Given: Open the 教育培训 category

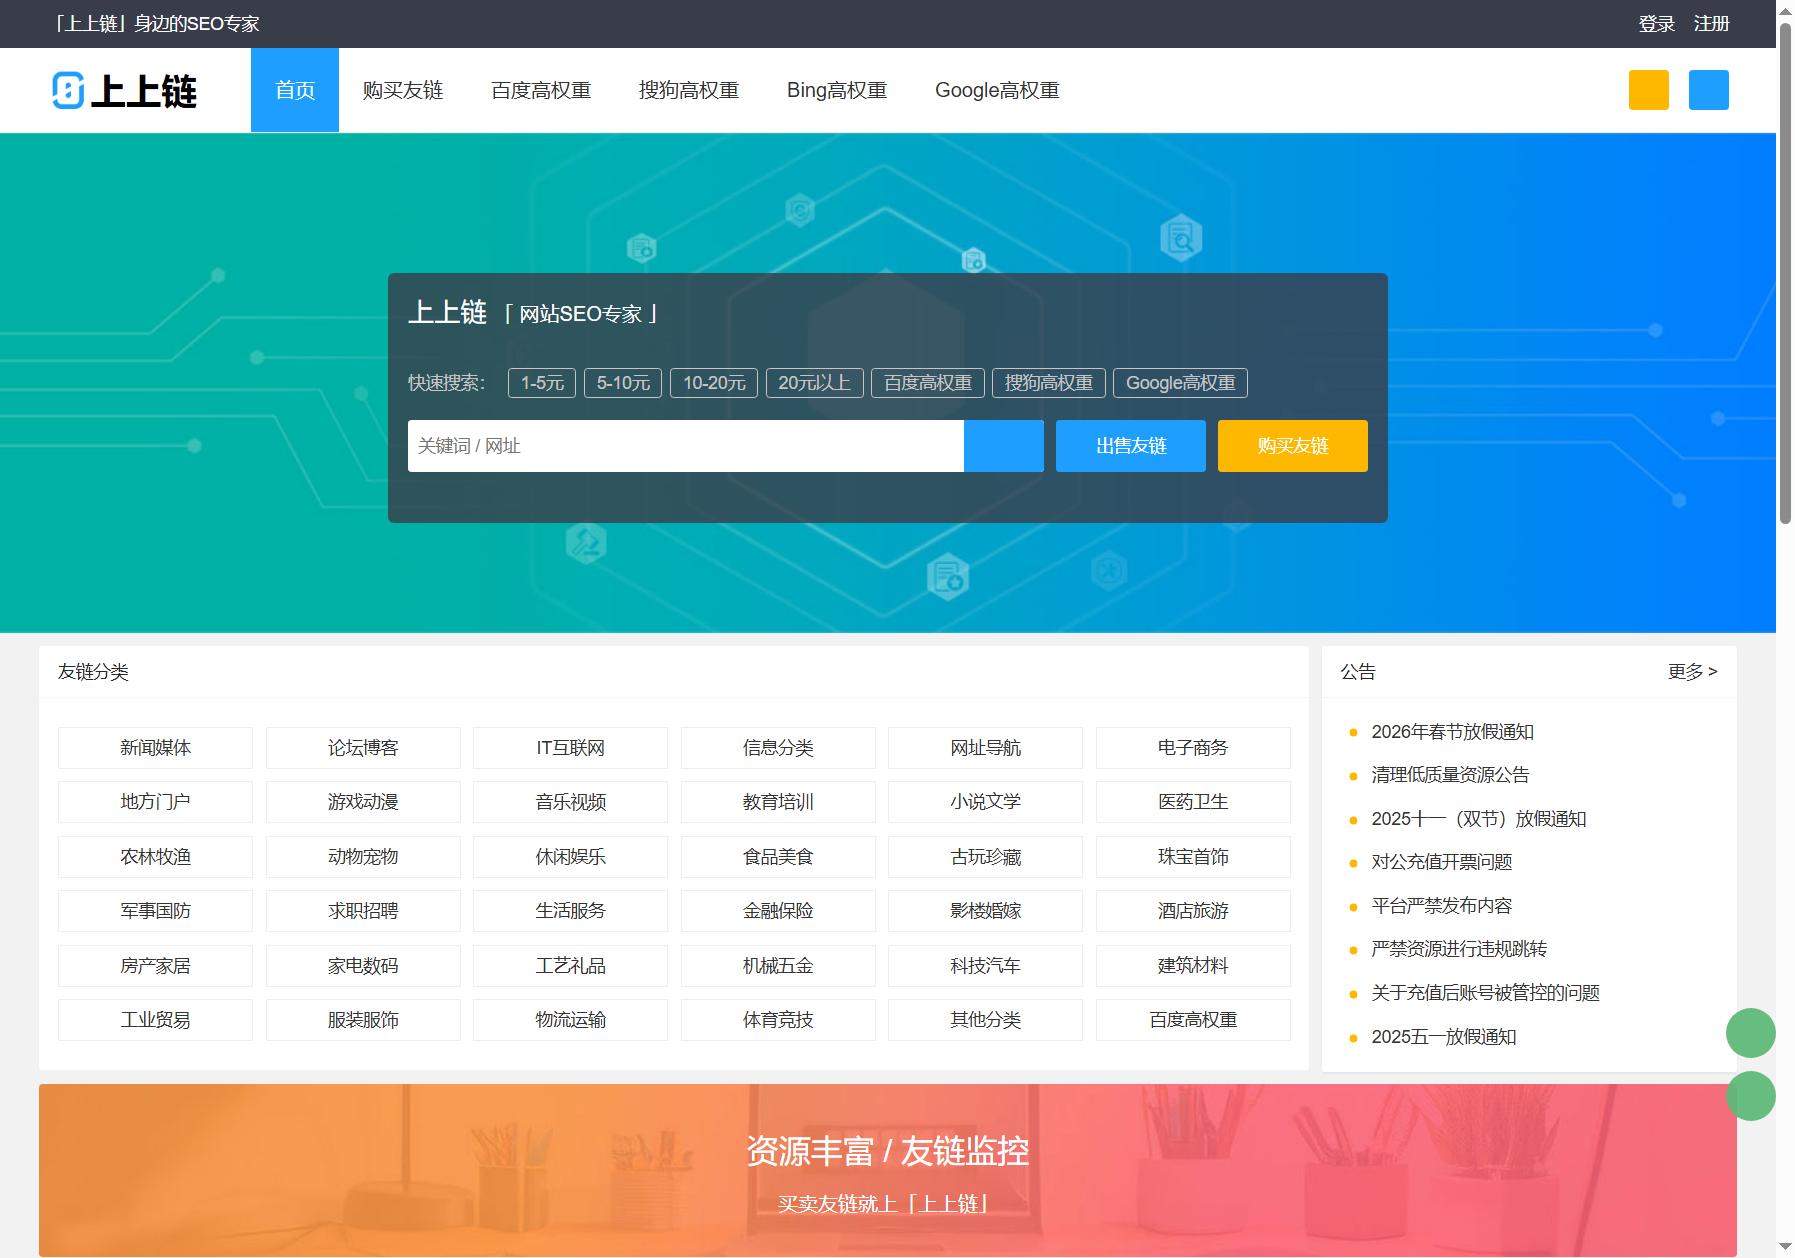Looking at the screenshot, I should click(x=778, y=802).
